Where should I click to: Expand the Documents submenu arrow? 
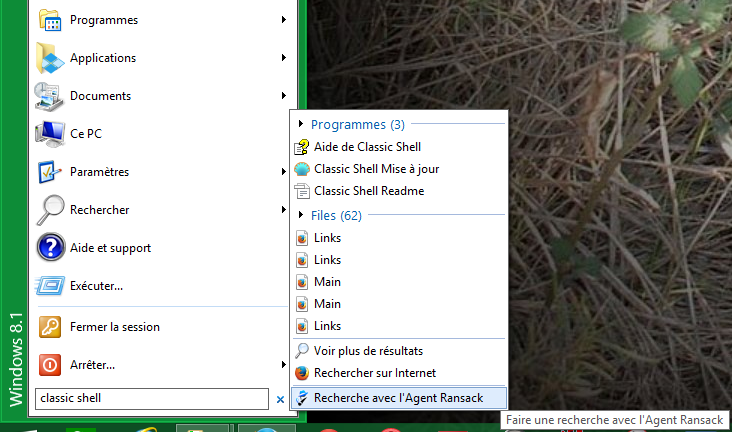[284, 97]
